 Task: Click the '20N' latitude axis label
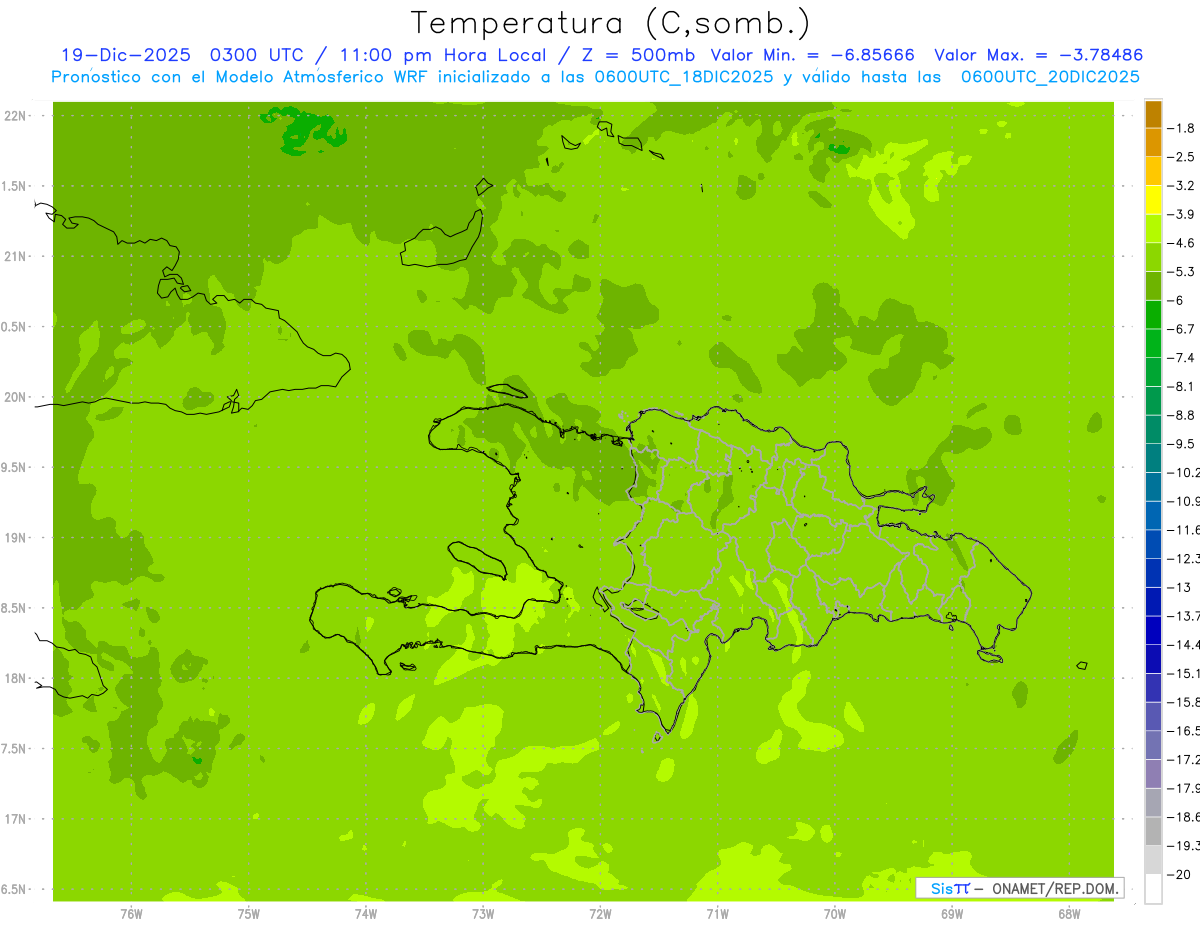[16, 397]
